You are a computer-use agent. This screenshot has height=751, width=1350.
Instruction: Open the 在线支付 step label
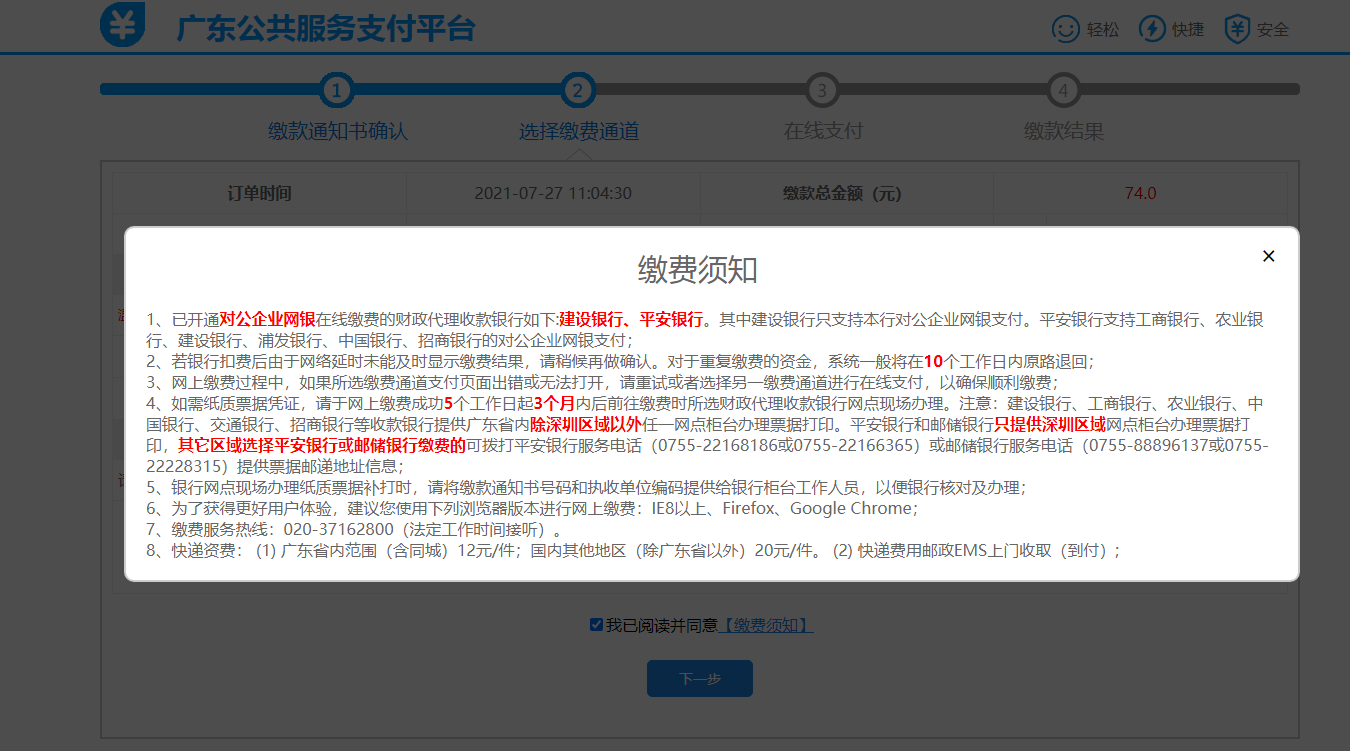click(x=822, y=132)
